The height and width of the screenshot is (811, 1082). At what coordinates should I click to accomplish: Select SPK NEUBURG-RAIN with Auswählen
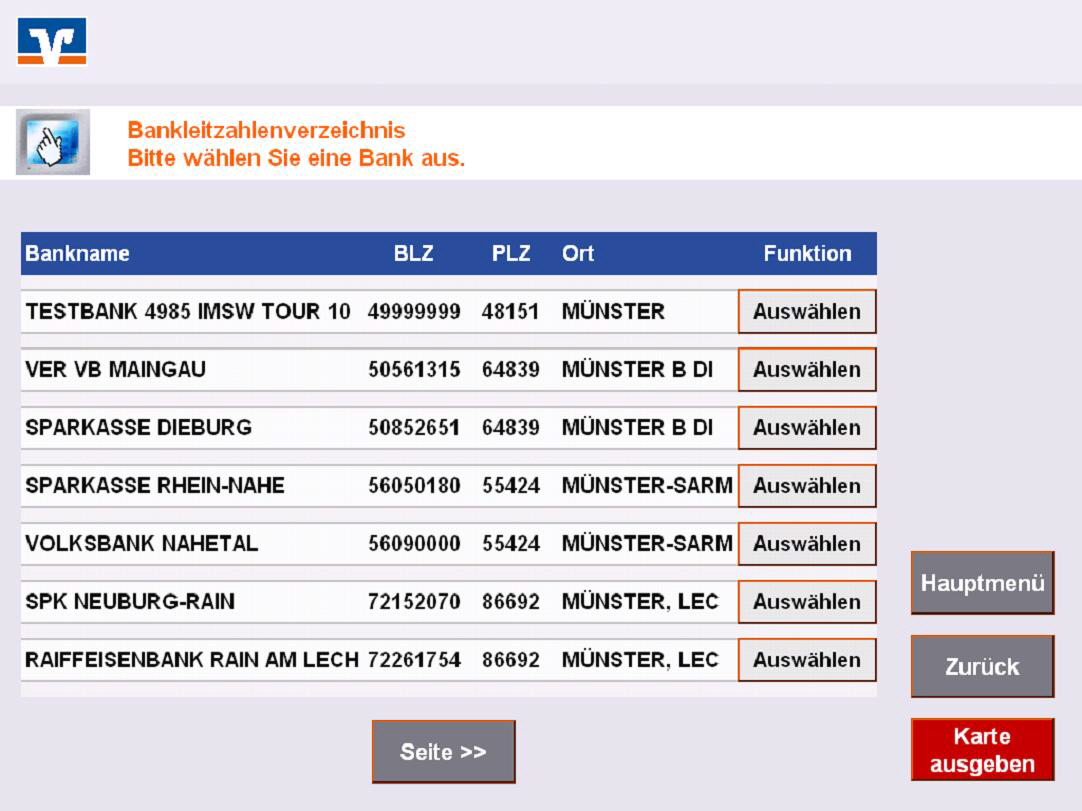tap(807, 601)
